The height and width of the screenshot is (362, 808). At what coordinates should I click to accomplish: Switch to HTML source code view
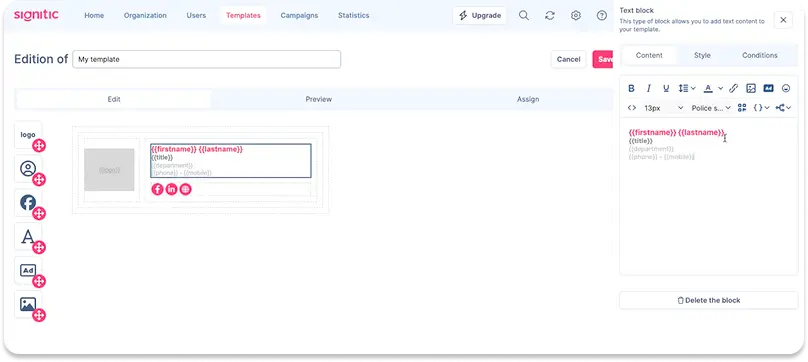coord(632,108)
